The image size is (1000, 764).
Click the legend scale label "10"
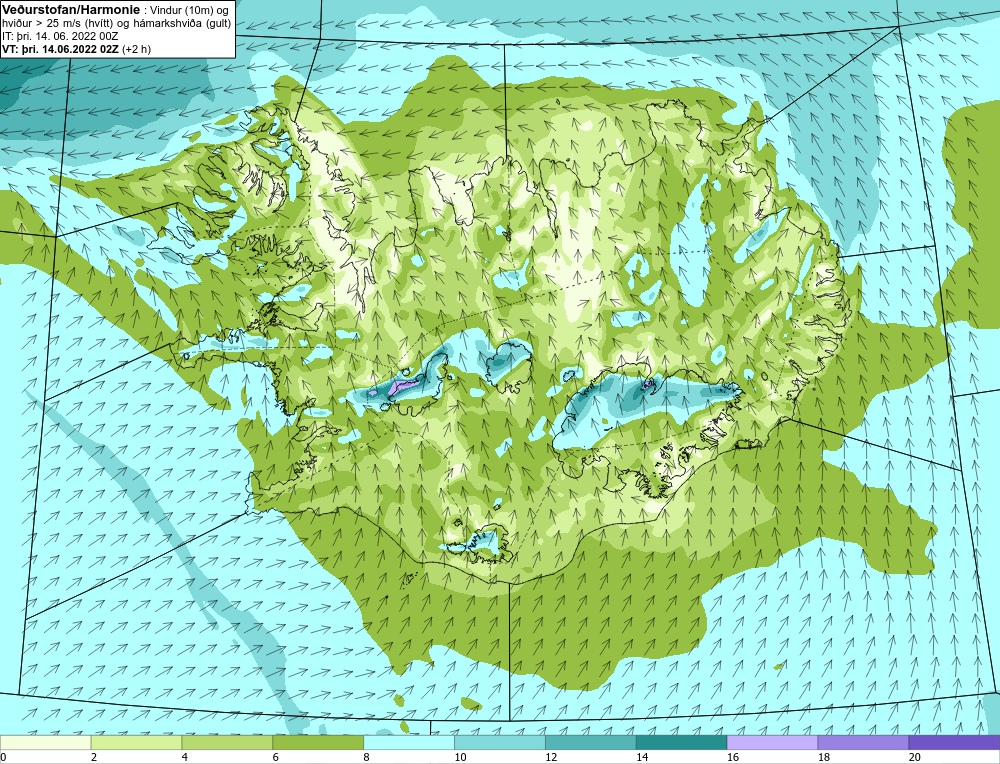point(460,757)
